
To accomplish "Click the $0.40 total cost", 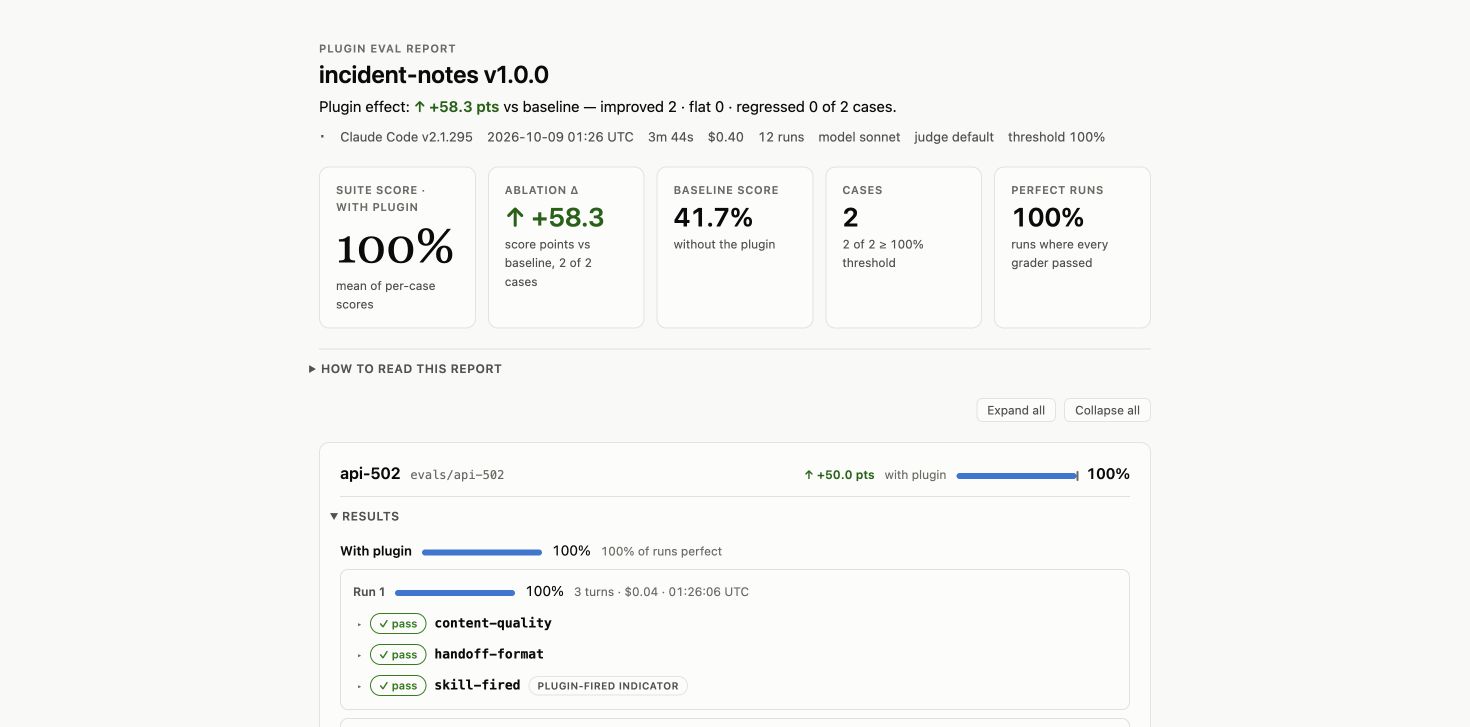I will point(725,137).
